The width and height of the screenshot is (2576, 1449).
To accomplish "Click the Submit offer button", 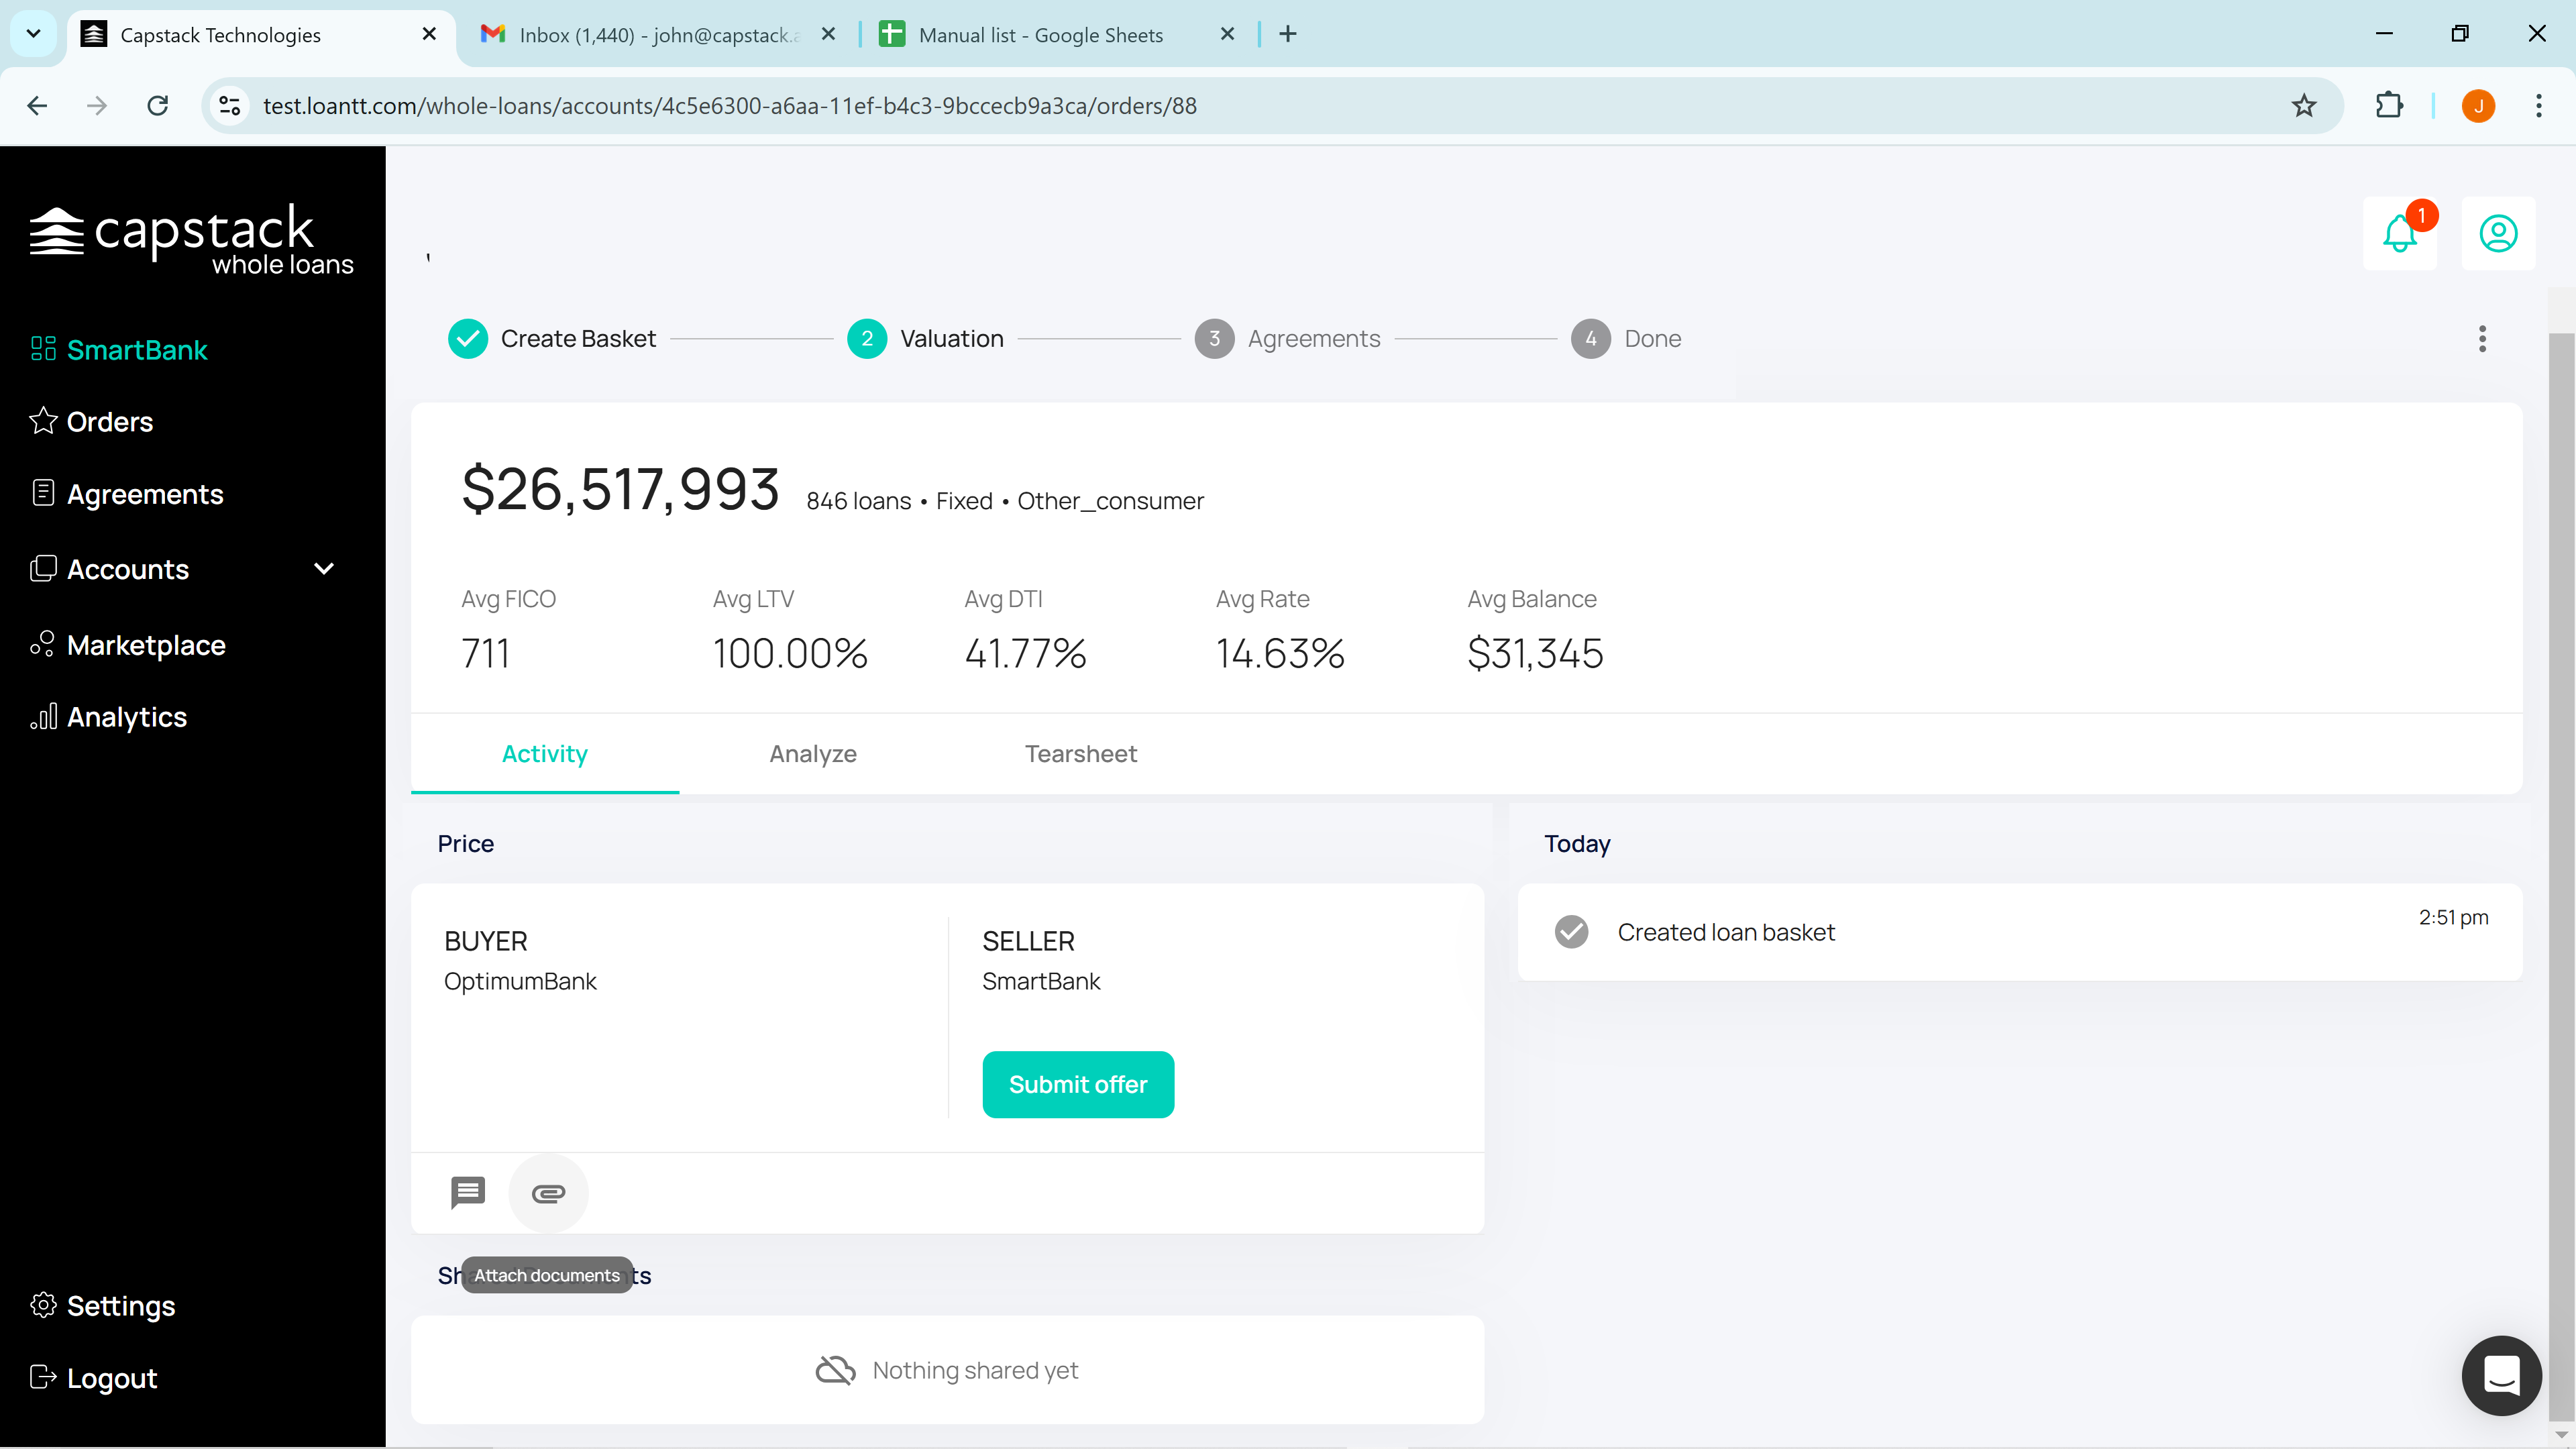I will pos(1077,1084).
